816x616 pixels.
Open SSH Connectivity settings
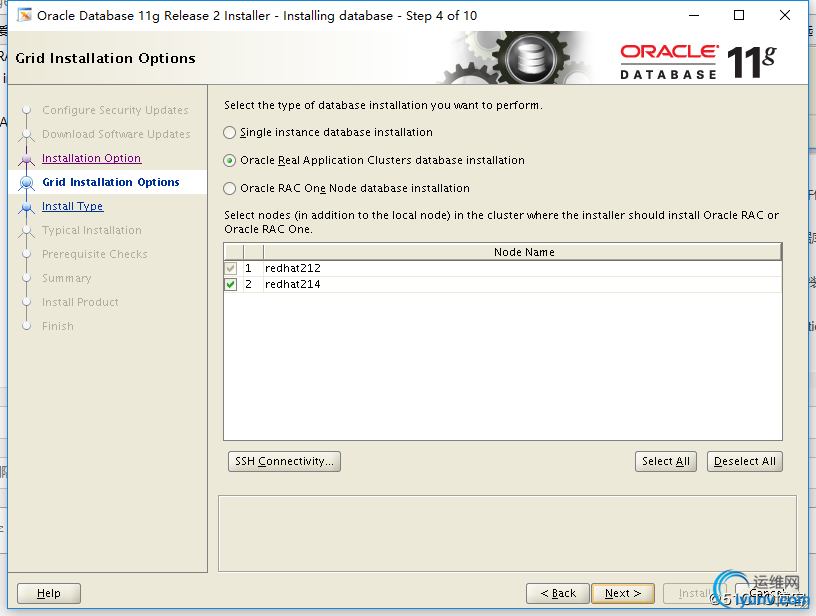pos(284,461)
